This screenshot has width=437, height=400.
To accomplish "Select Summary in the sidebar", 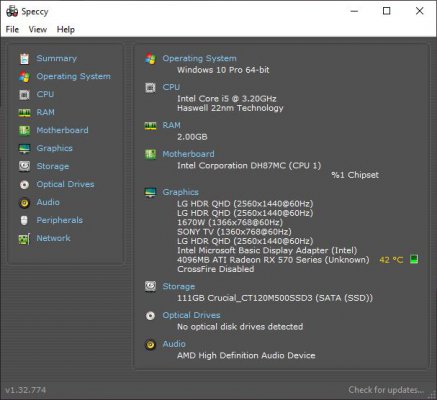I will (57, 59).
